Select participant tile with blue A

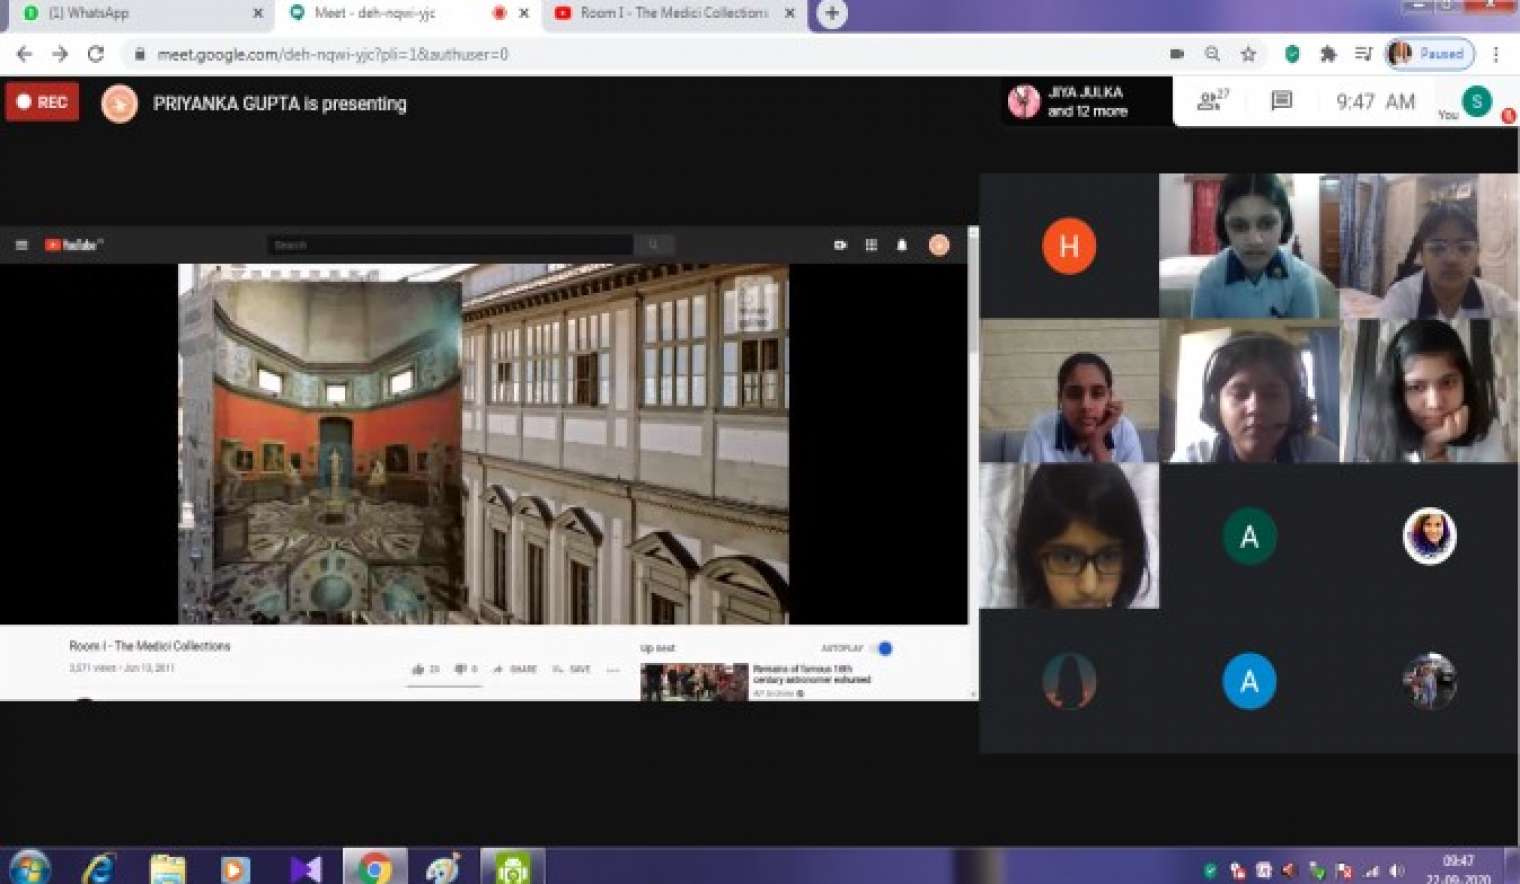point(1249,681)
